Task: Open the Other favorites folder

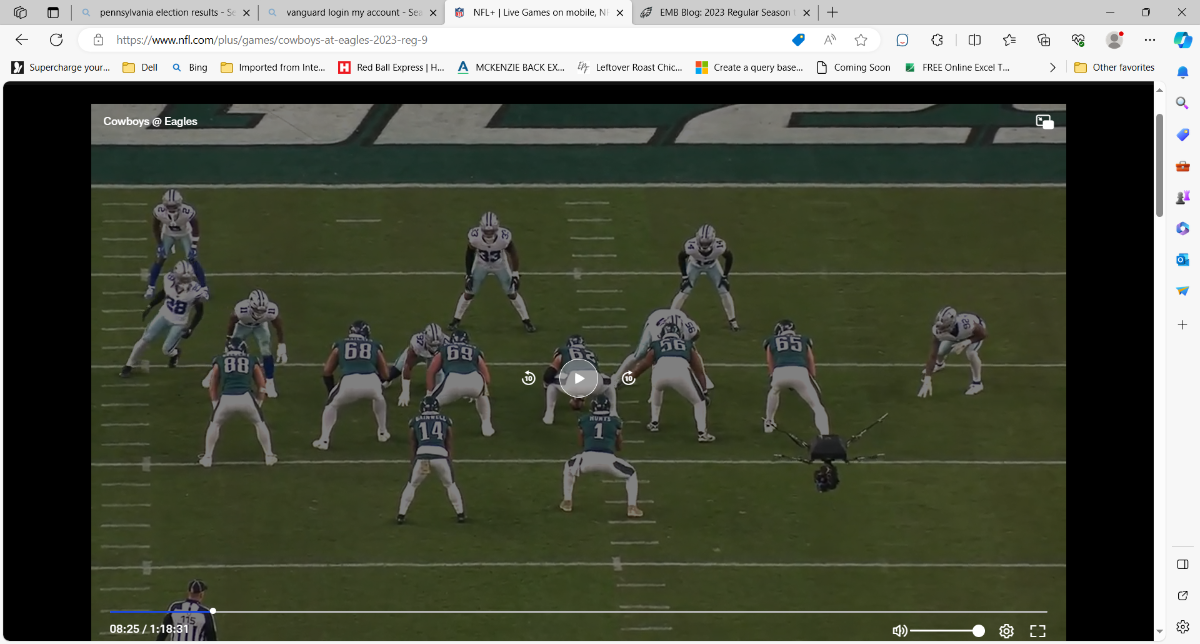Action: pos(1114,68)
